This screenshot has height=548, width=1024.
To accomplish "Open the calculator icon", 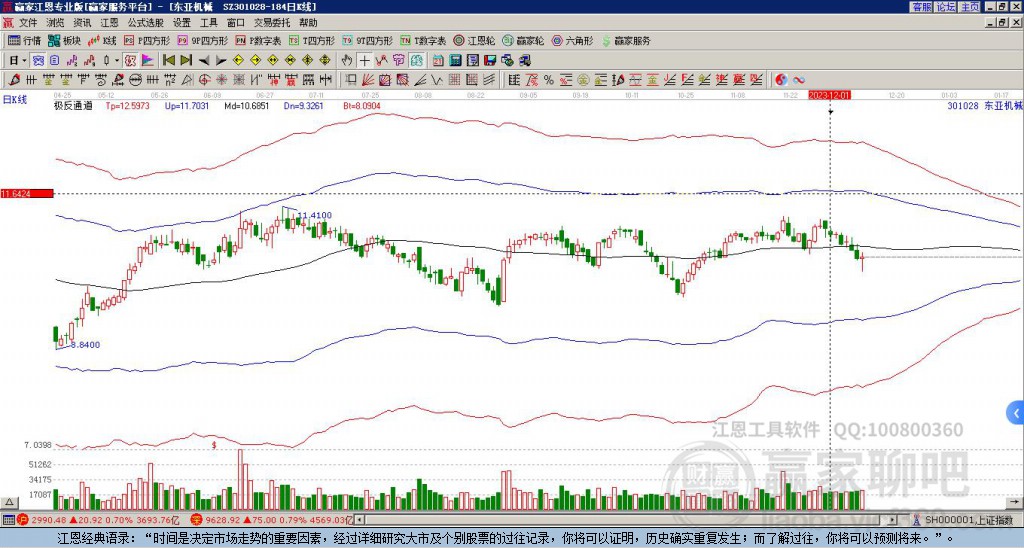I will click(456, 60).
